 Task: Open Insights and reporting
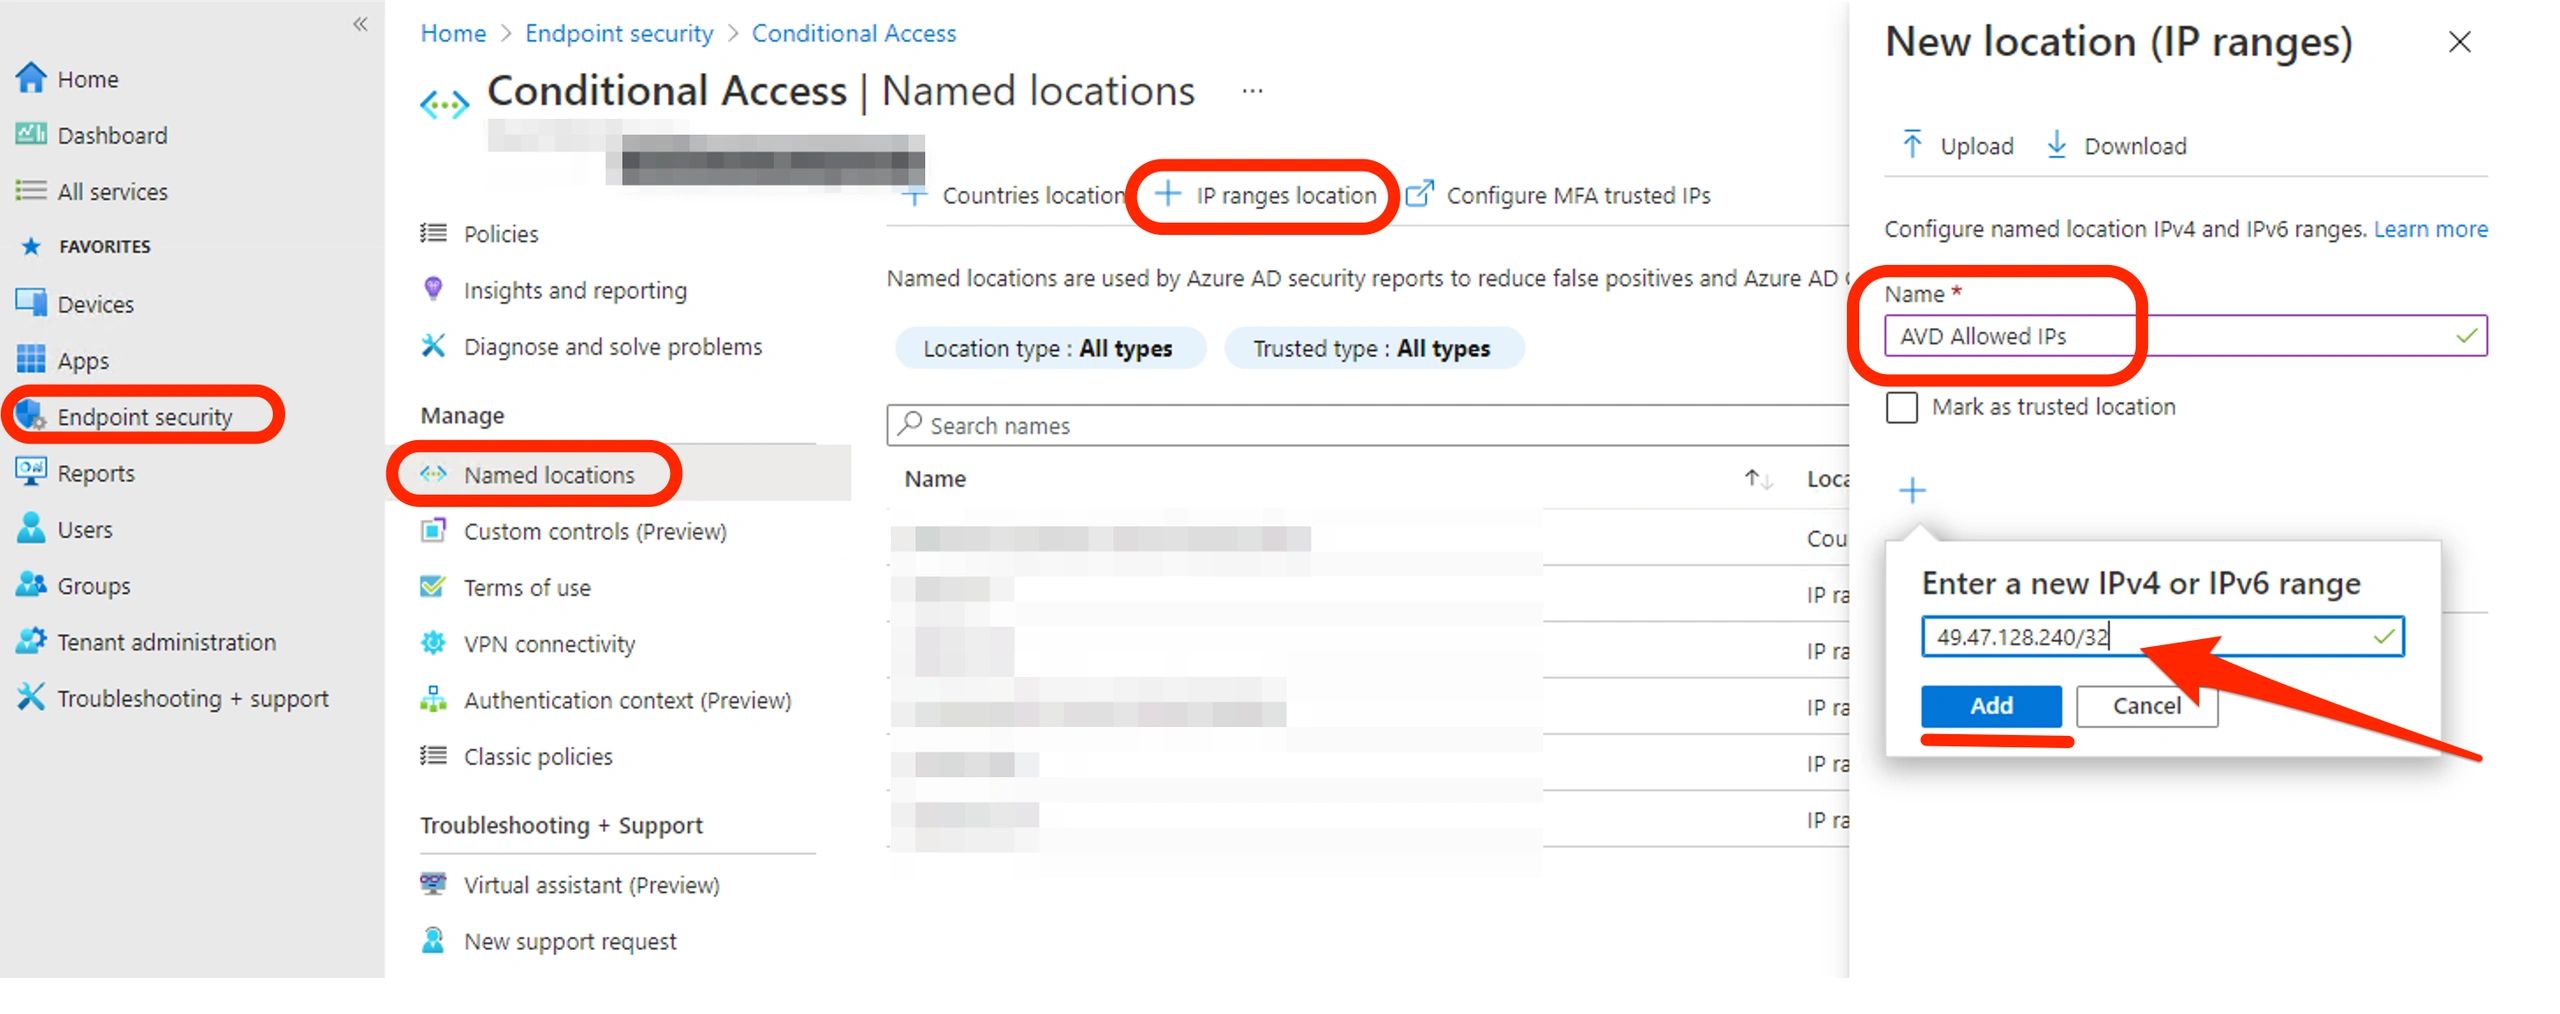tap(575, 290)
